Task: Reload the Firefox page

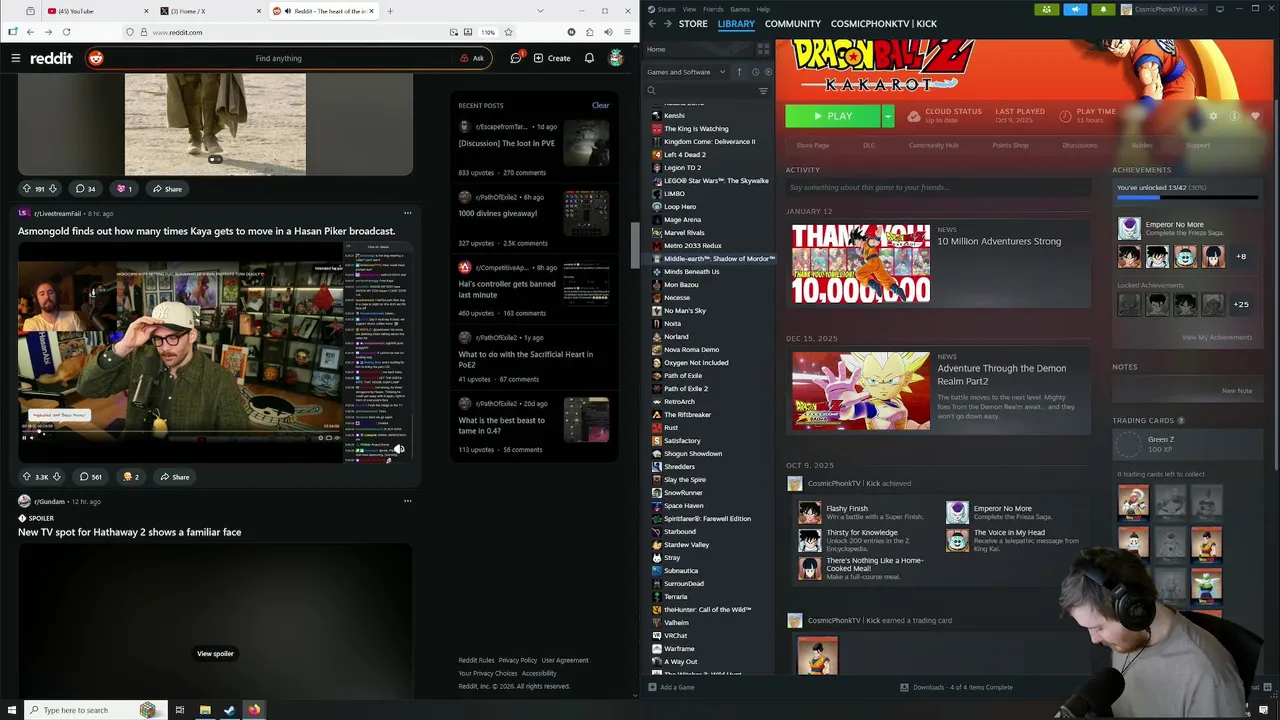Action: pyautogui.click(x=65, y=32)
